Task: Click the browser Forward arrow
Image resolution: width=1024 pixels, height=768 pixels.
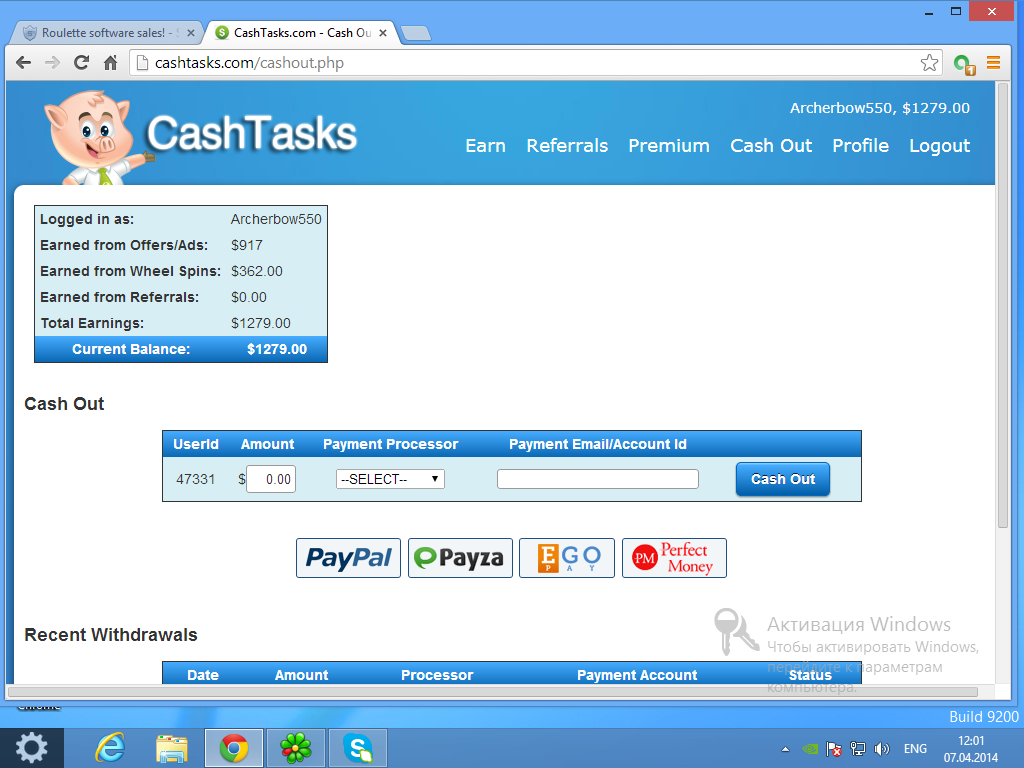Action: pyautogui.click(x=52, y=63)
